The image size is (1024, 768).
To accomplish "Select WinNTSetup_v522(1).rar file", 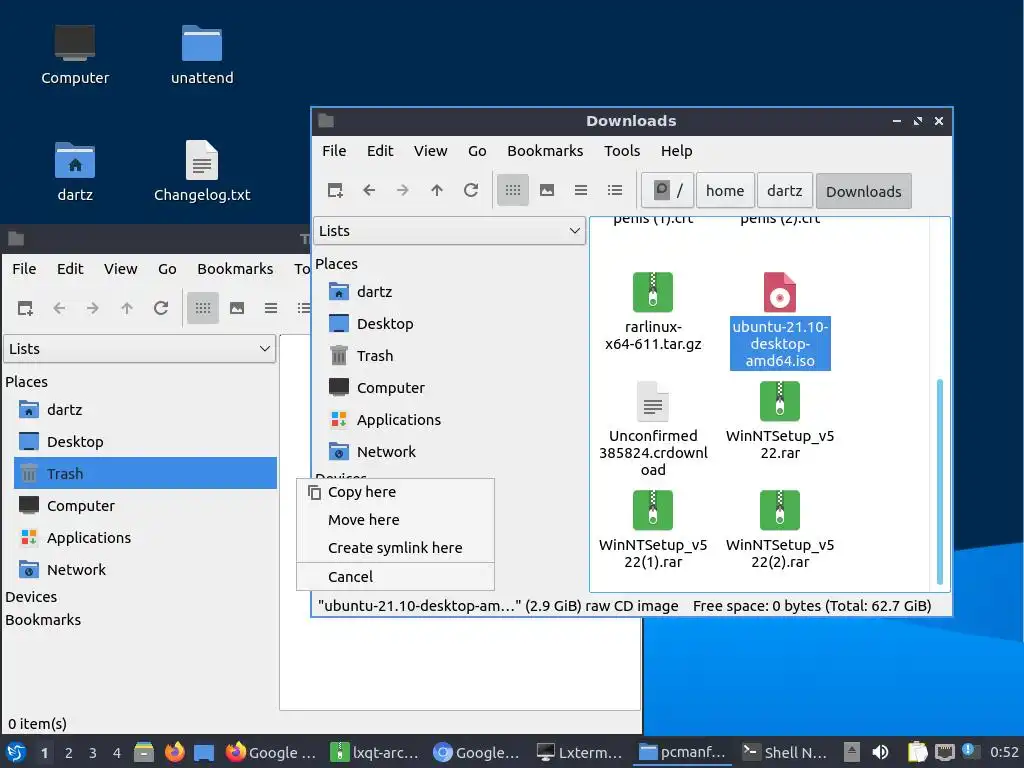I will point(652,530).
